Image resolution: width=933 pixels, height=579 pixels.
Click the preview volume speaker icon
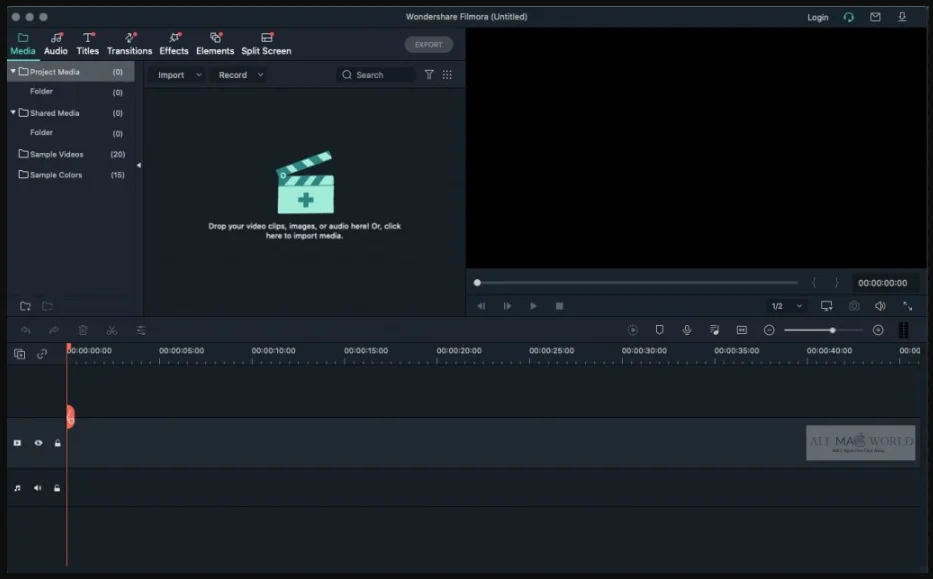point(880,306)
